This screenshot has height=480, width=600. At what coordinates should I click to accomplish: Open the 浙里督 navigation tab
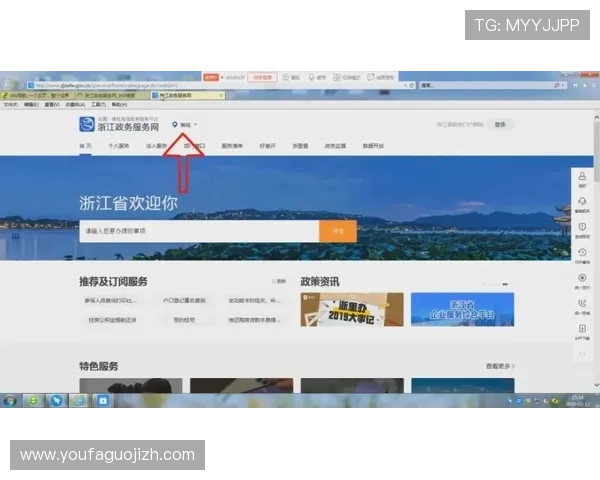[300, 146]
